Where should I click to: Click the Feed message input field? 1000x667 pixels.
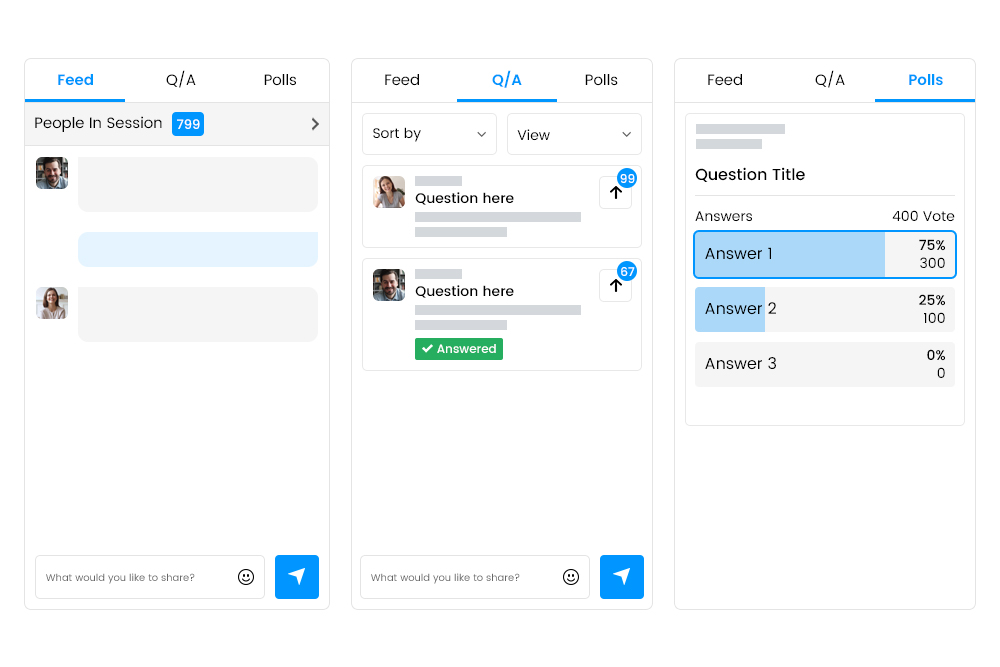(x=140, y=577)
